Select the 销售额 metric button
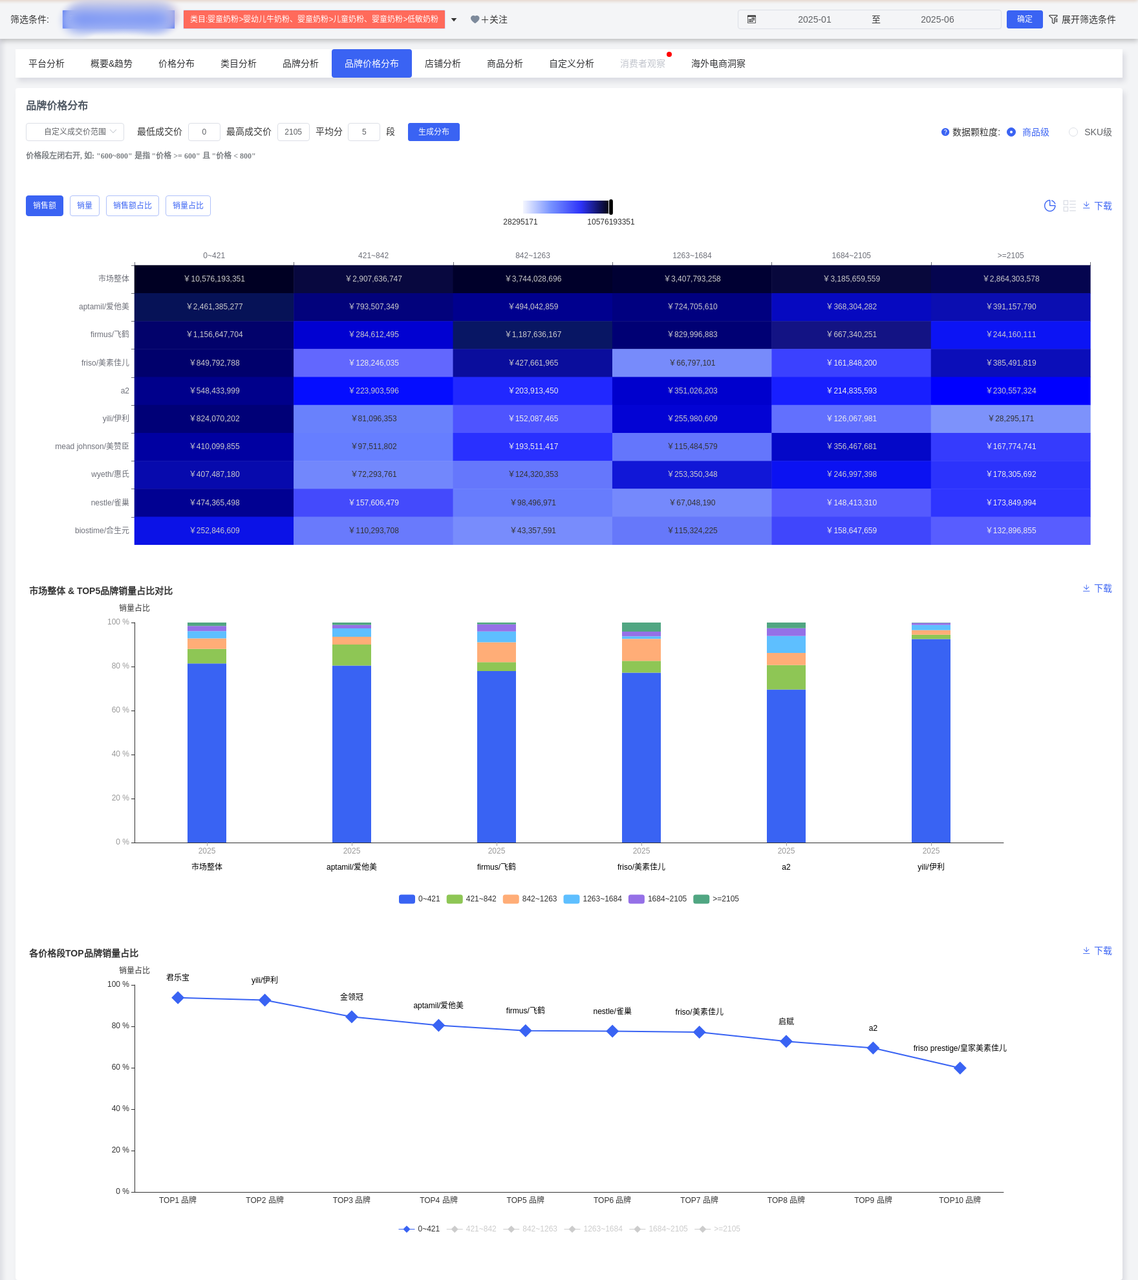 coord(45,206)
